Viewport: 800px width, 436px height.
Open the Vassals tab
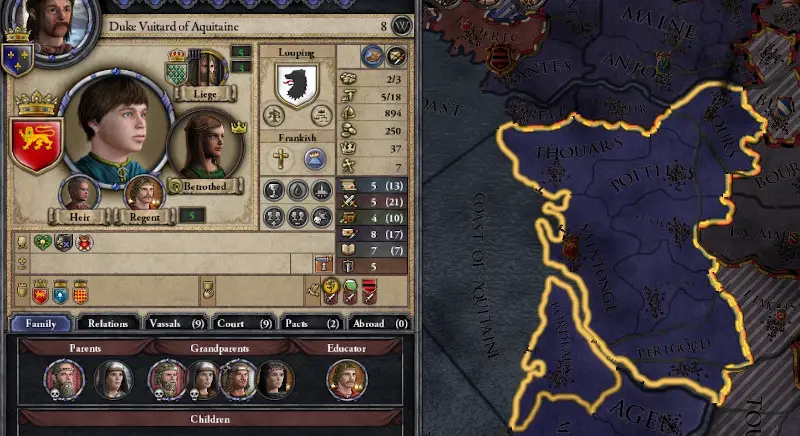point(175,323)
